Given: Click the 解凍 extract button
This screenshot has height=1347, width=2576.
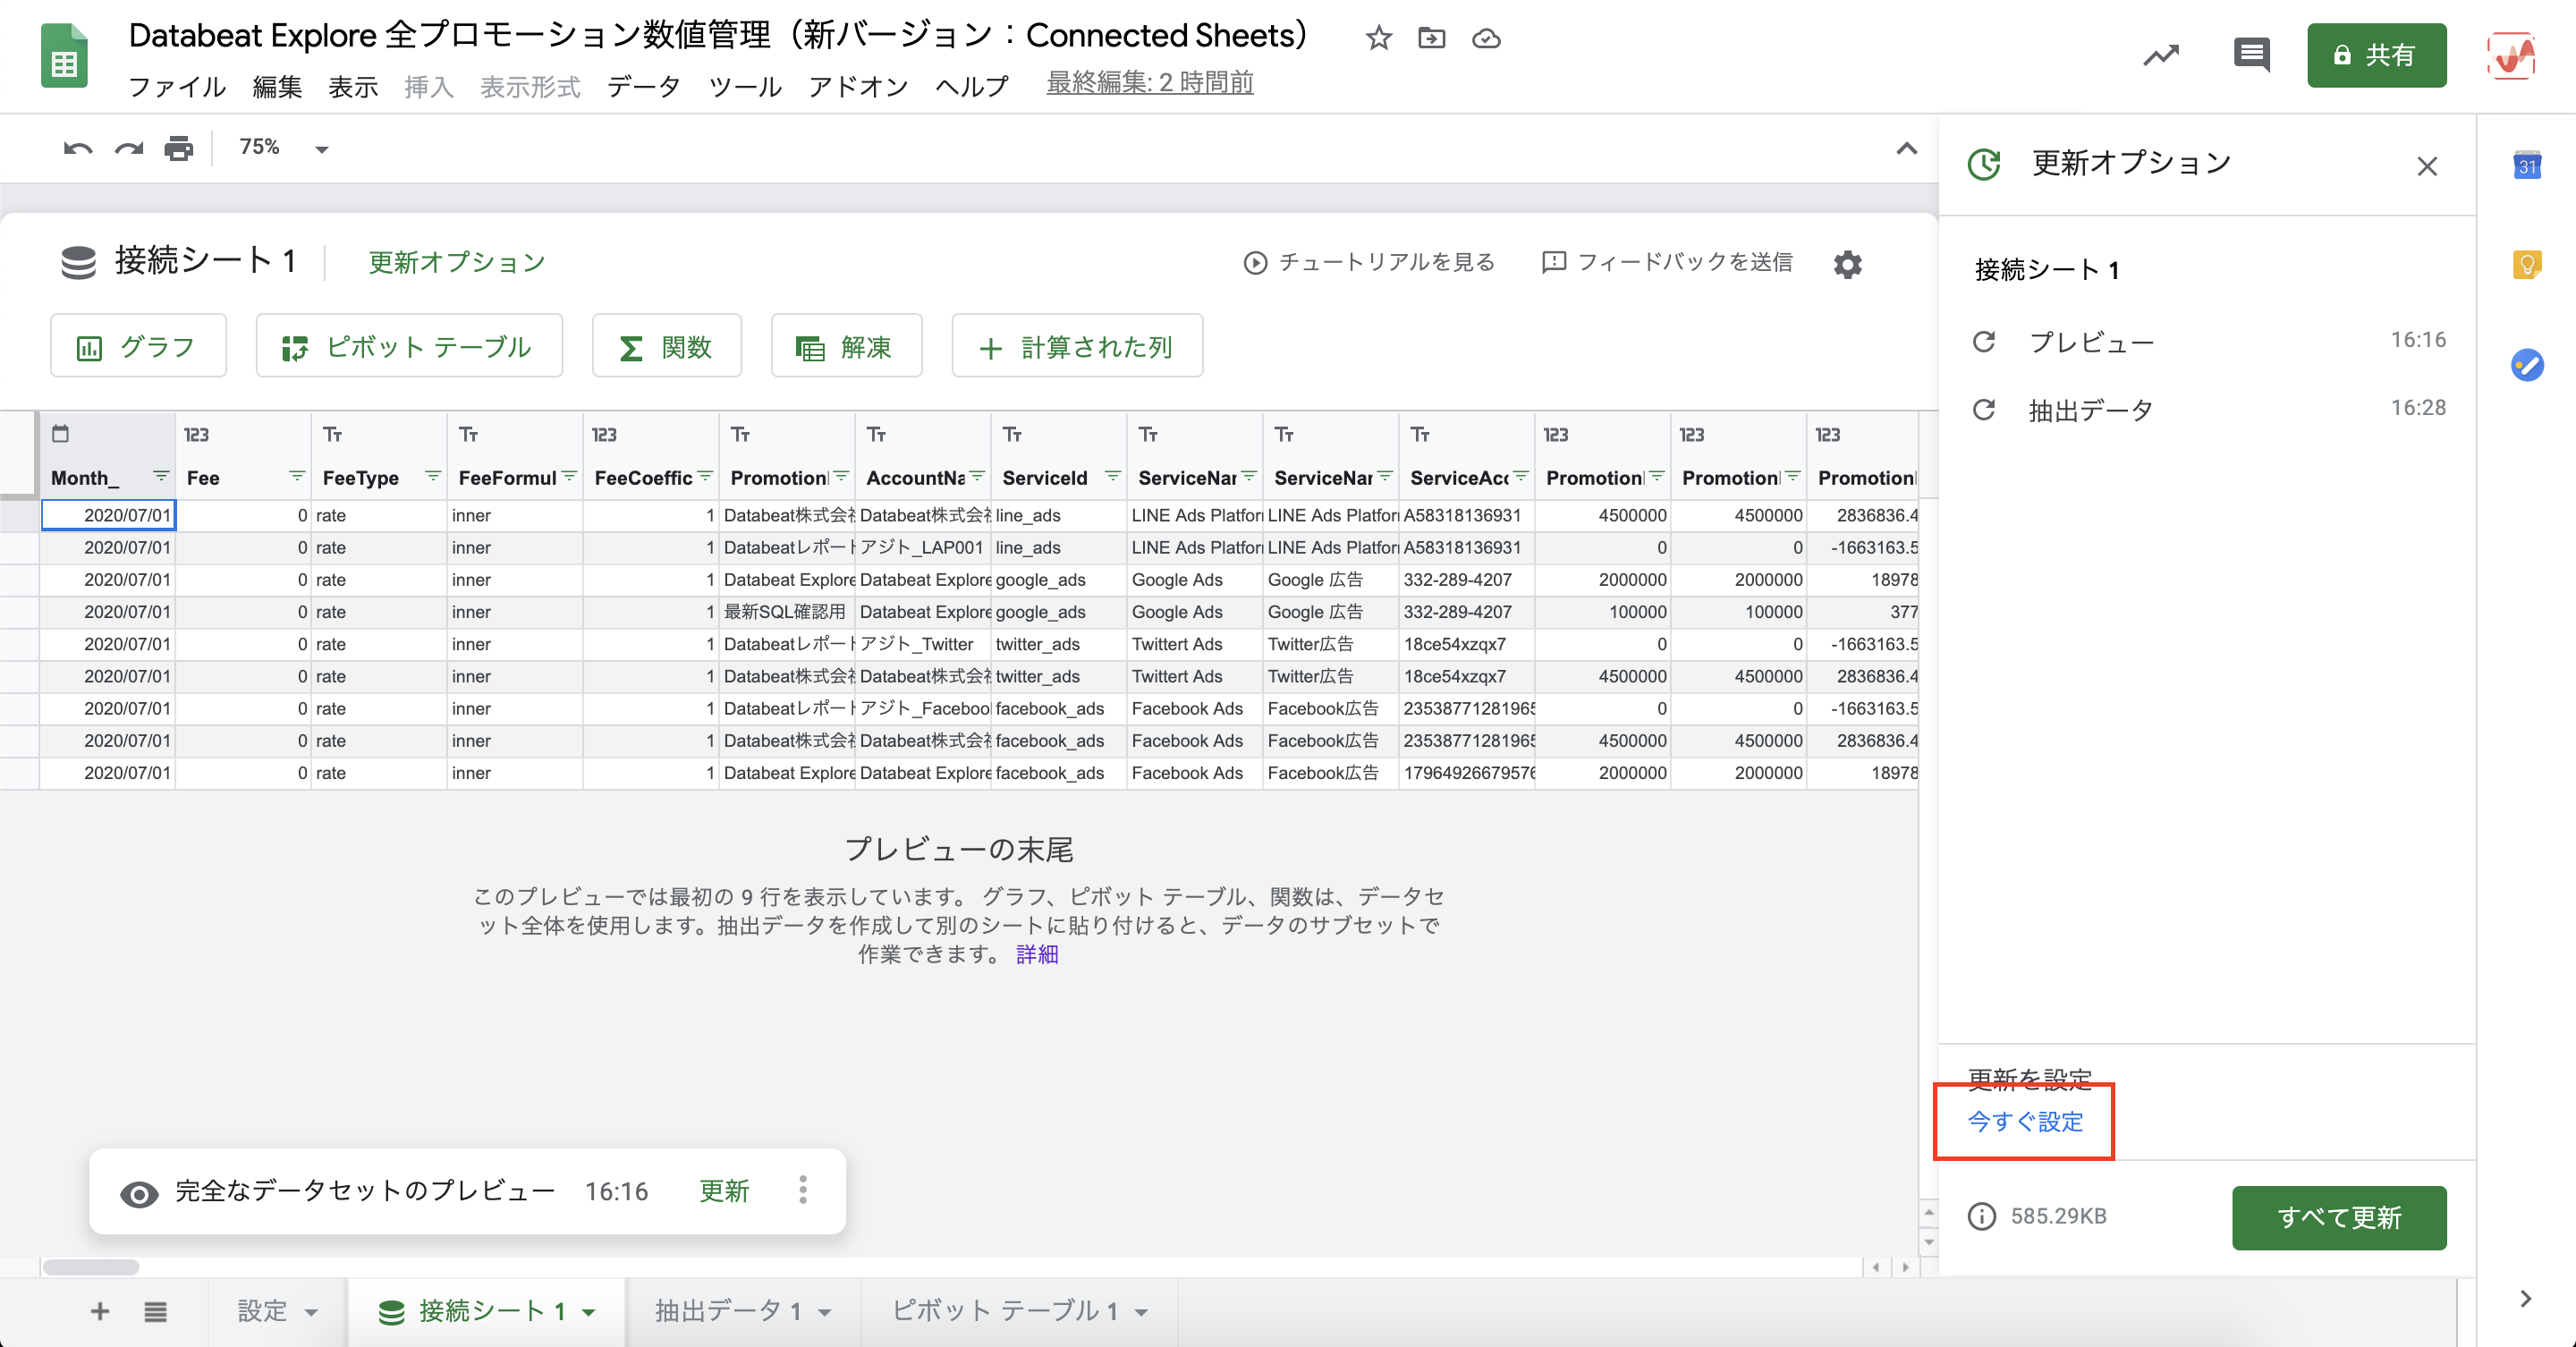Looking at the screenshot, I should pos(846,346).
